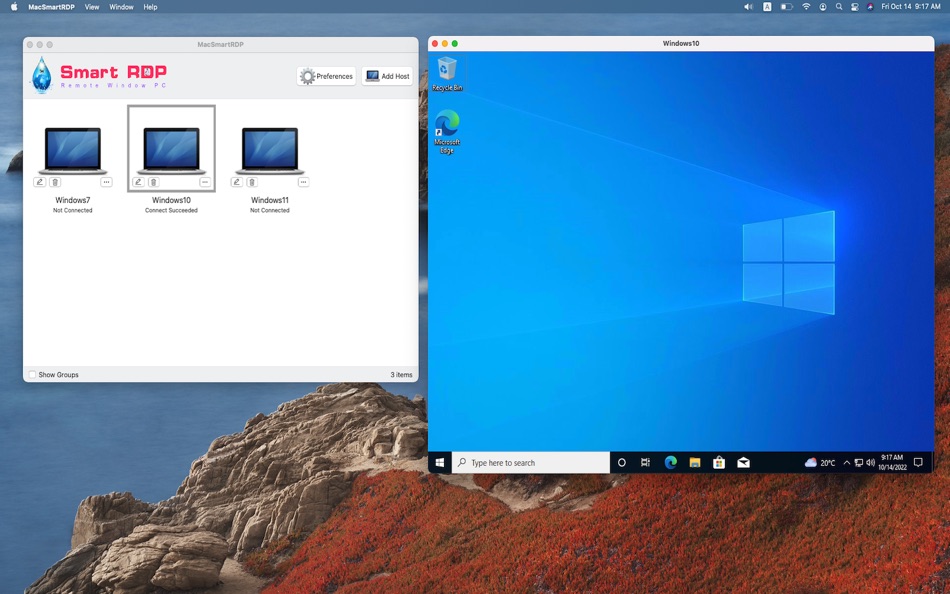Show hidden tray icons chevron

click(x=846, y=462)
